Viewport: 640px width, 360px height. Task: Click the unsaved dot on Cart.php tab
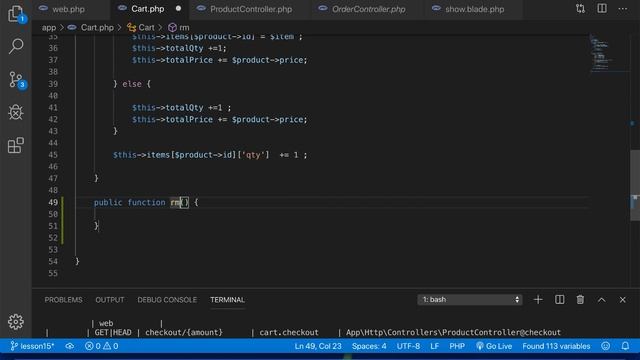pyautogui.click(x=178, y=9)
